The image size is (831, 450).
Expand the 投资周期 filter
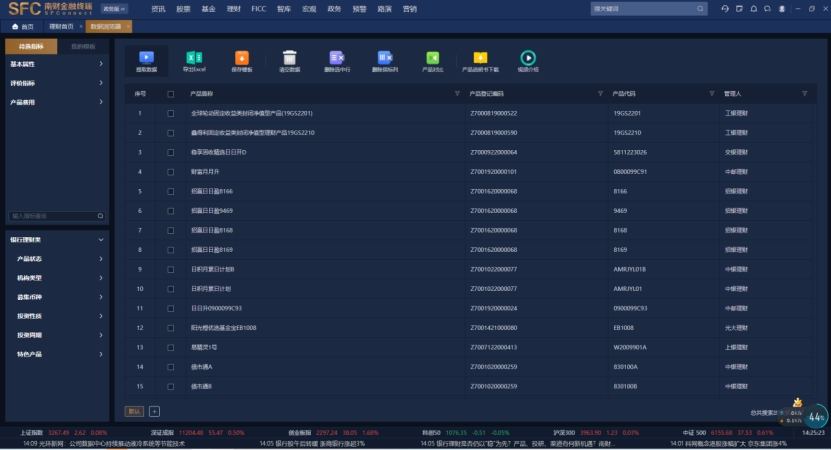[x=56, y=335]
